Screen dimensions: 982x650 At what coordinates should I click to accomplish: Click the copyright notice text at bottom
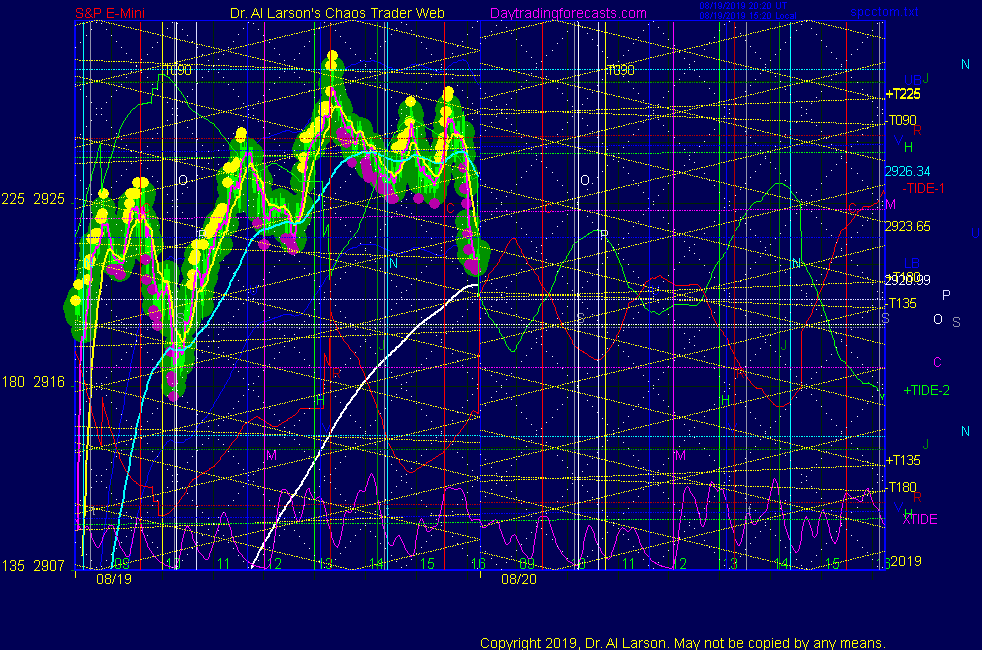click(683, 643)
